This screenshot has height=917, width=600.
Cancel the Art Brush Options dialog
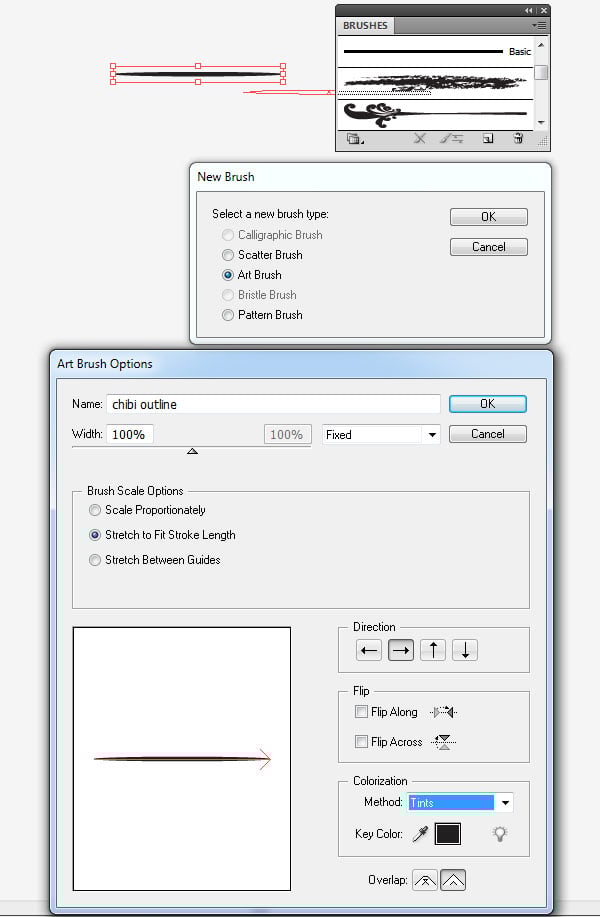[488, 434]
